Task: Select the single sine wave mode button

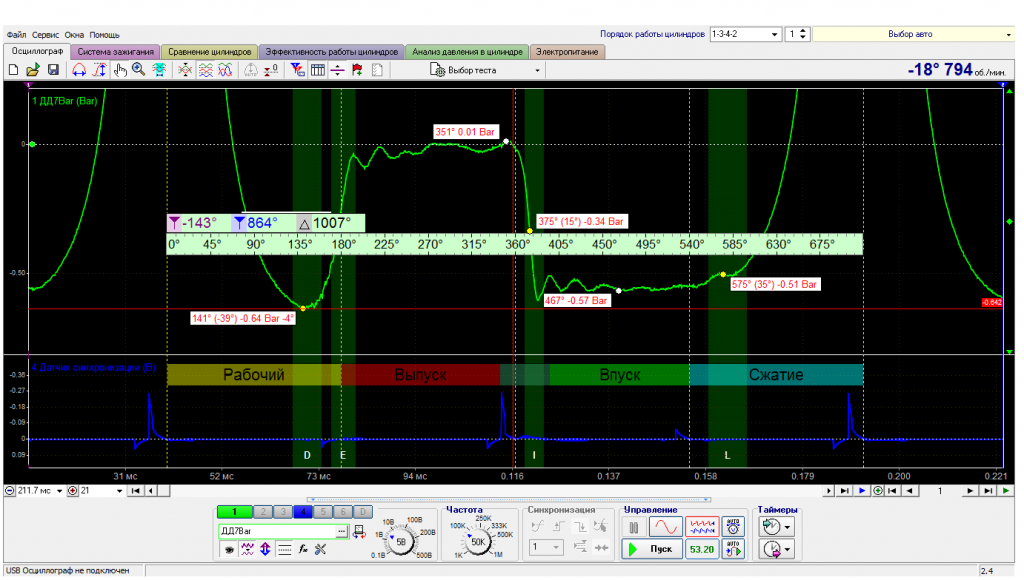Action: tap(665, 527)
